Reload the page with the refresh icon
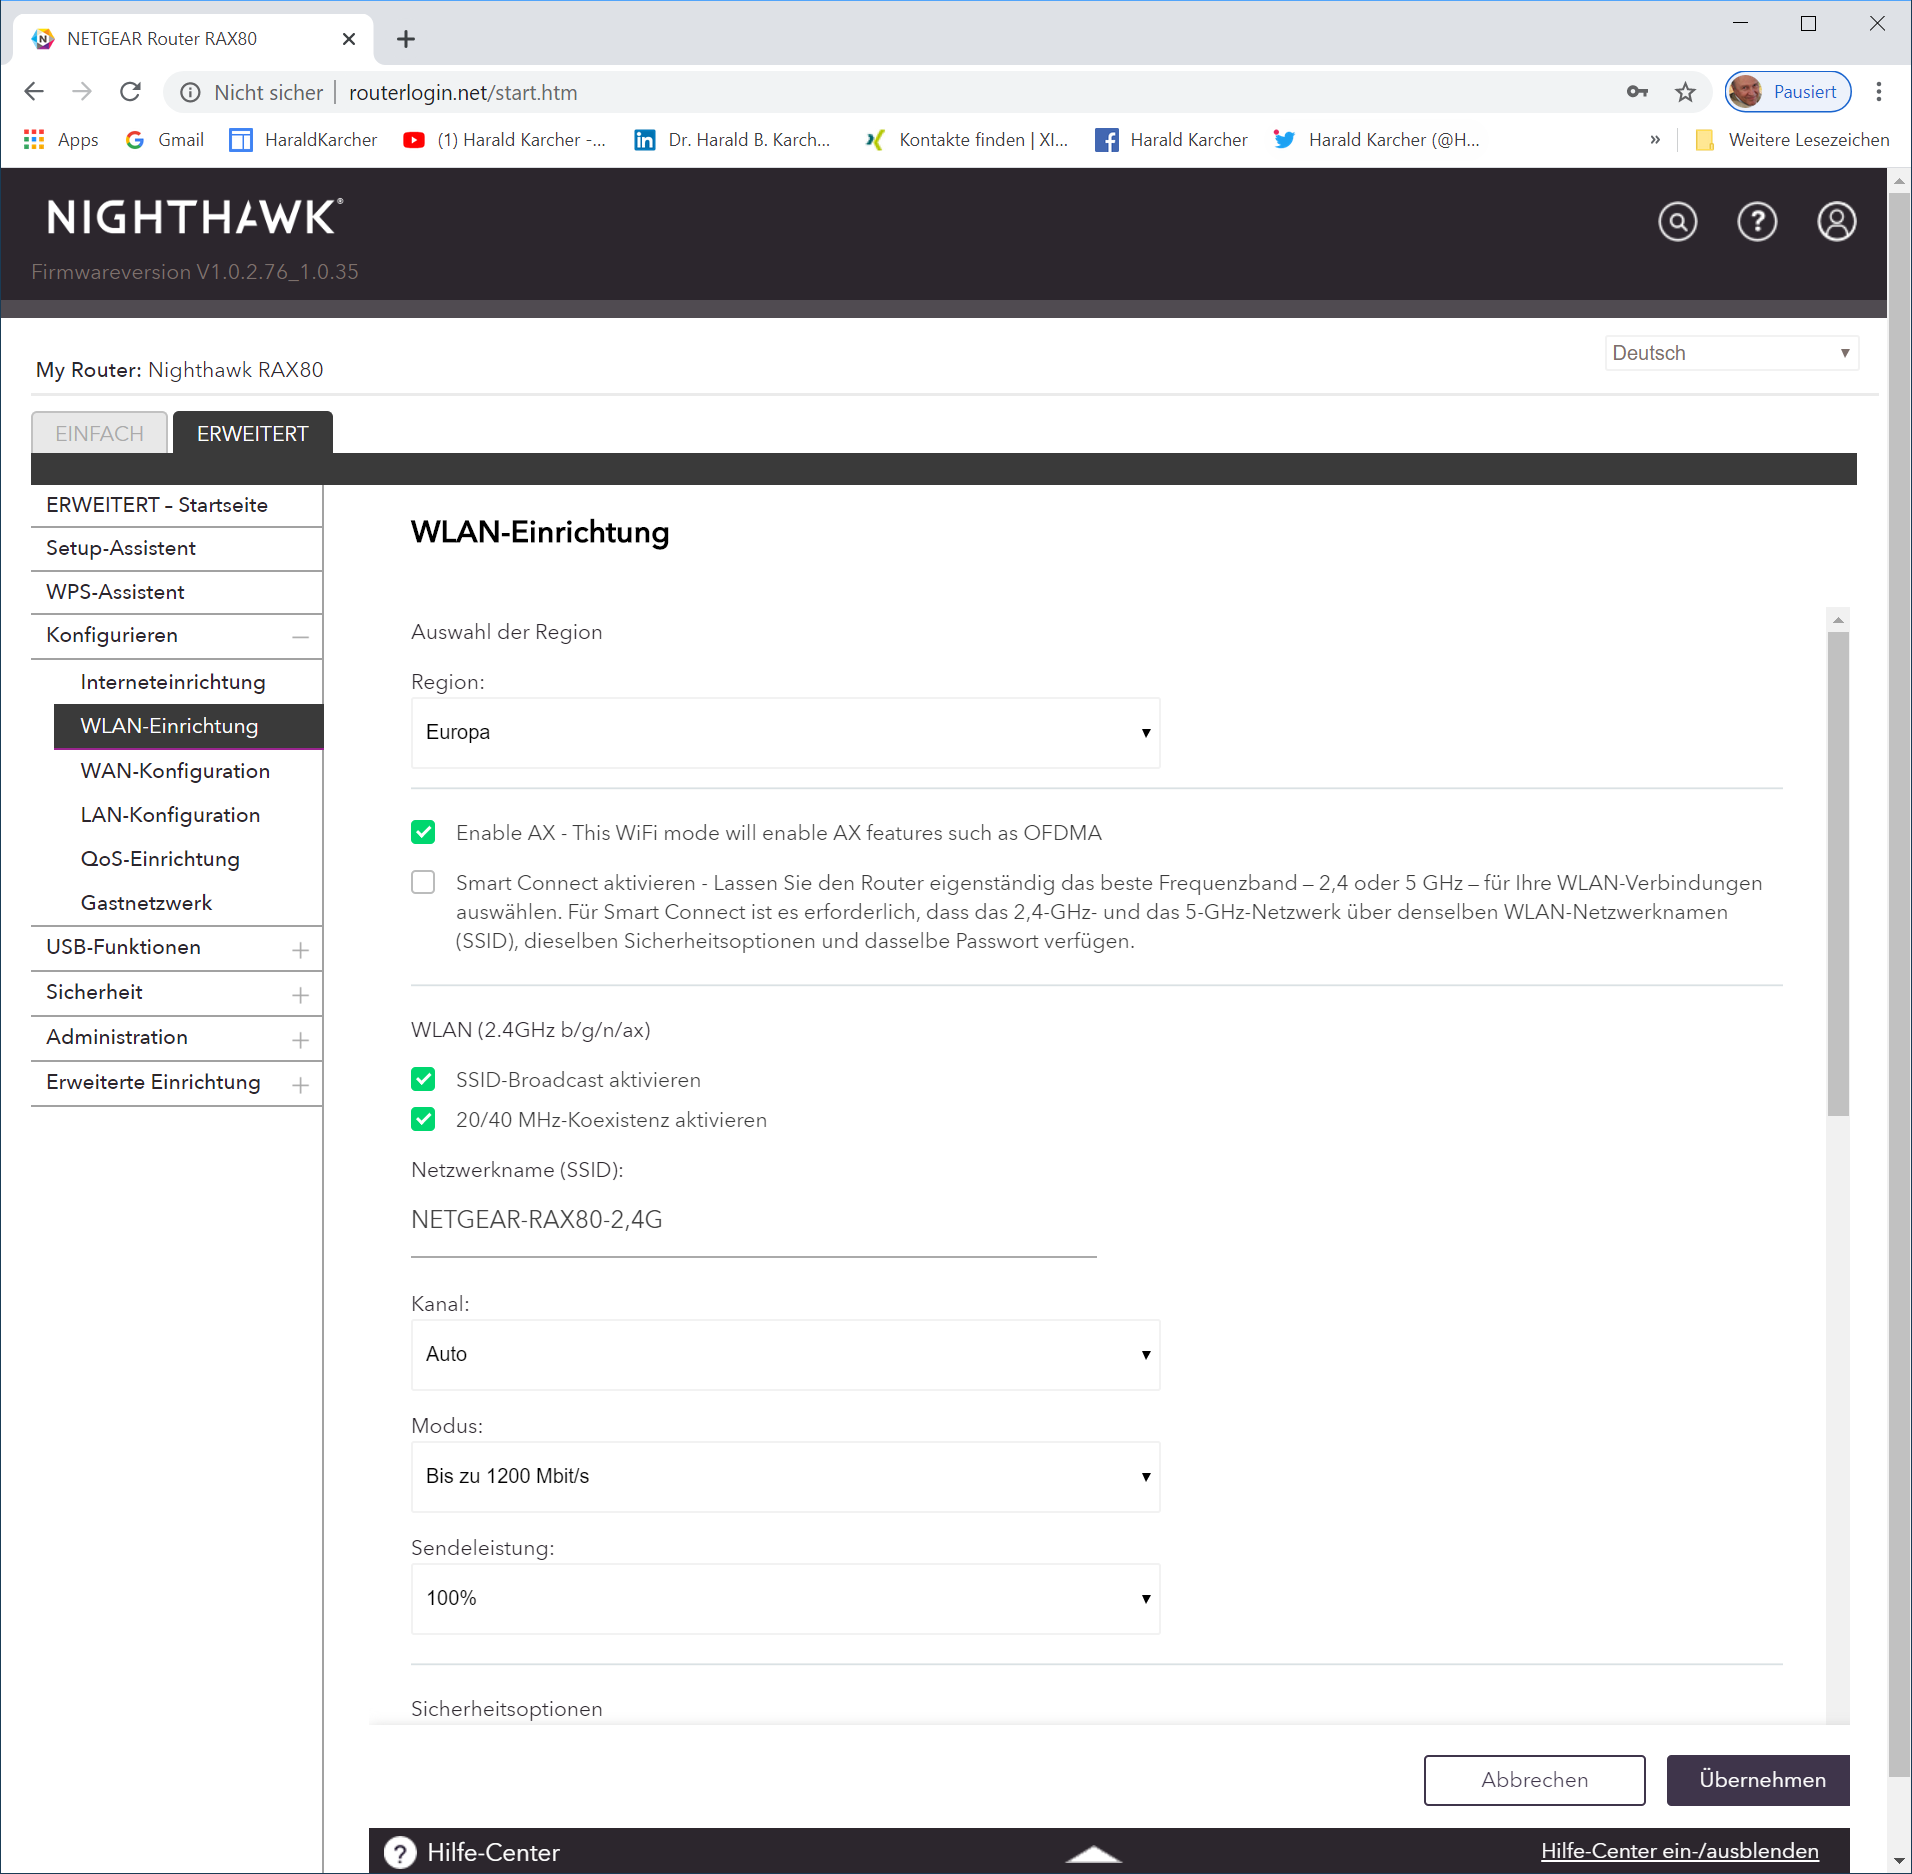1912x1874 pixels. pos(130,91)
